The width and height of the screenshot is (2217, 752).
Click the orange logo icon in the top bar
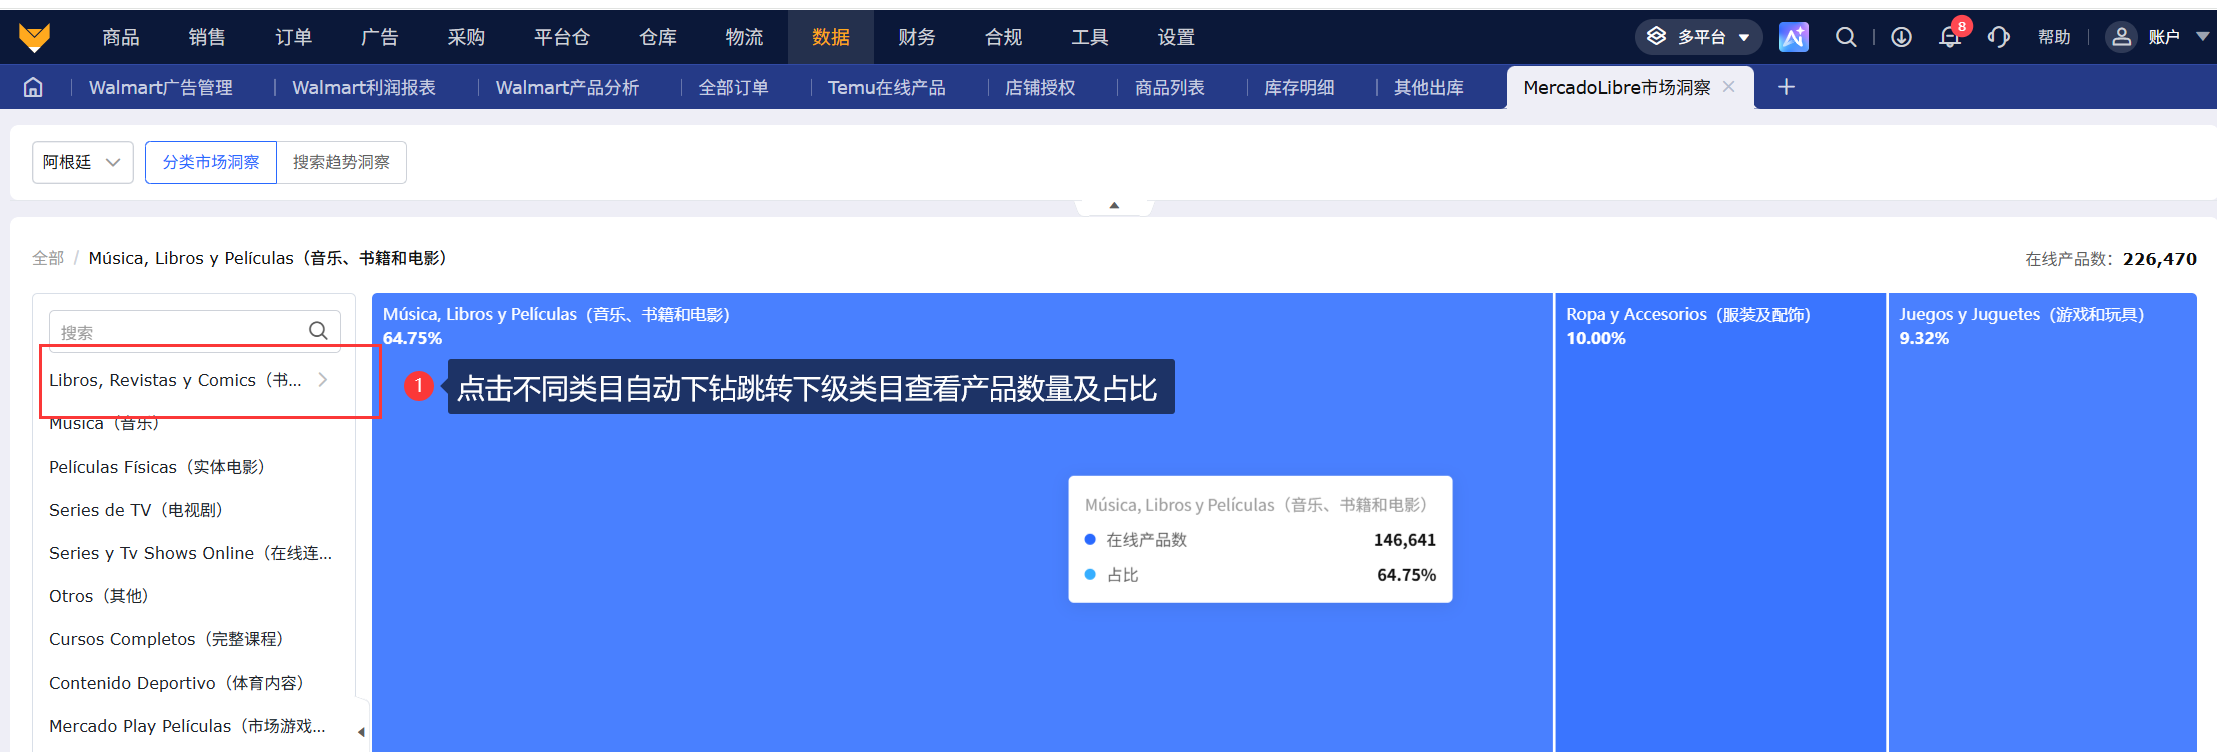click(x=34, y=37)
